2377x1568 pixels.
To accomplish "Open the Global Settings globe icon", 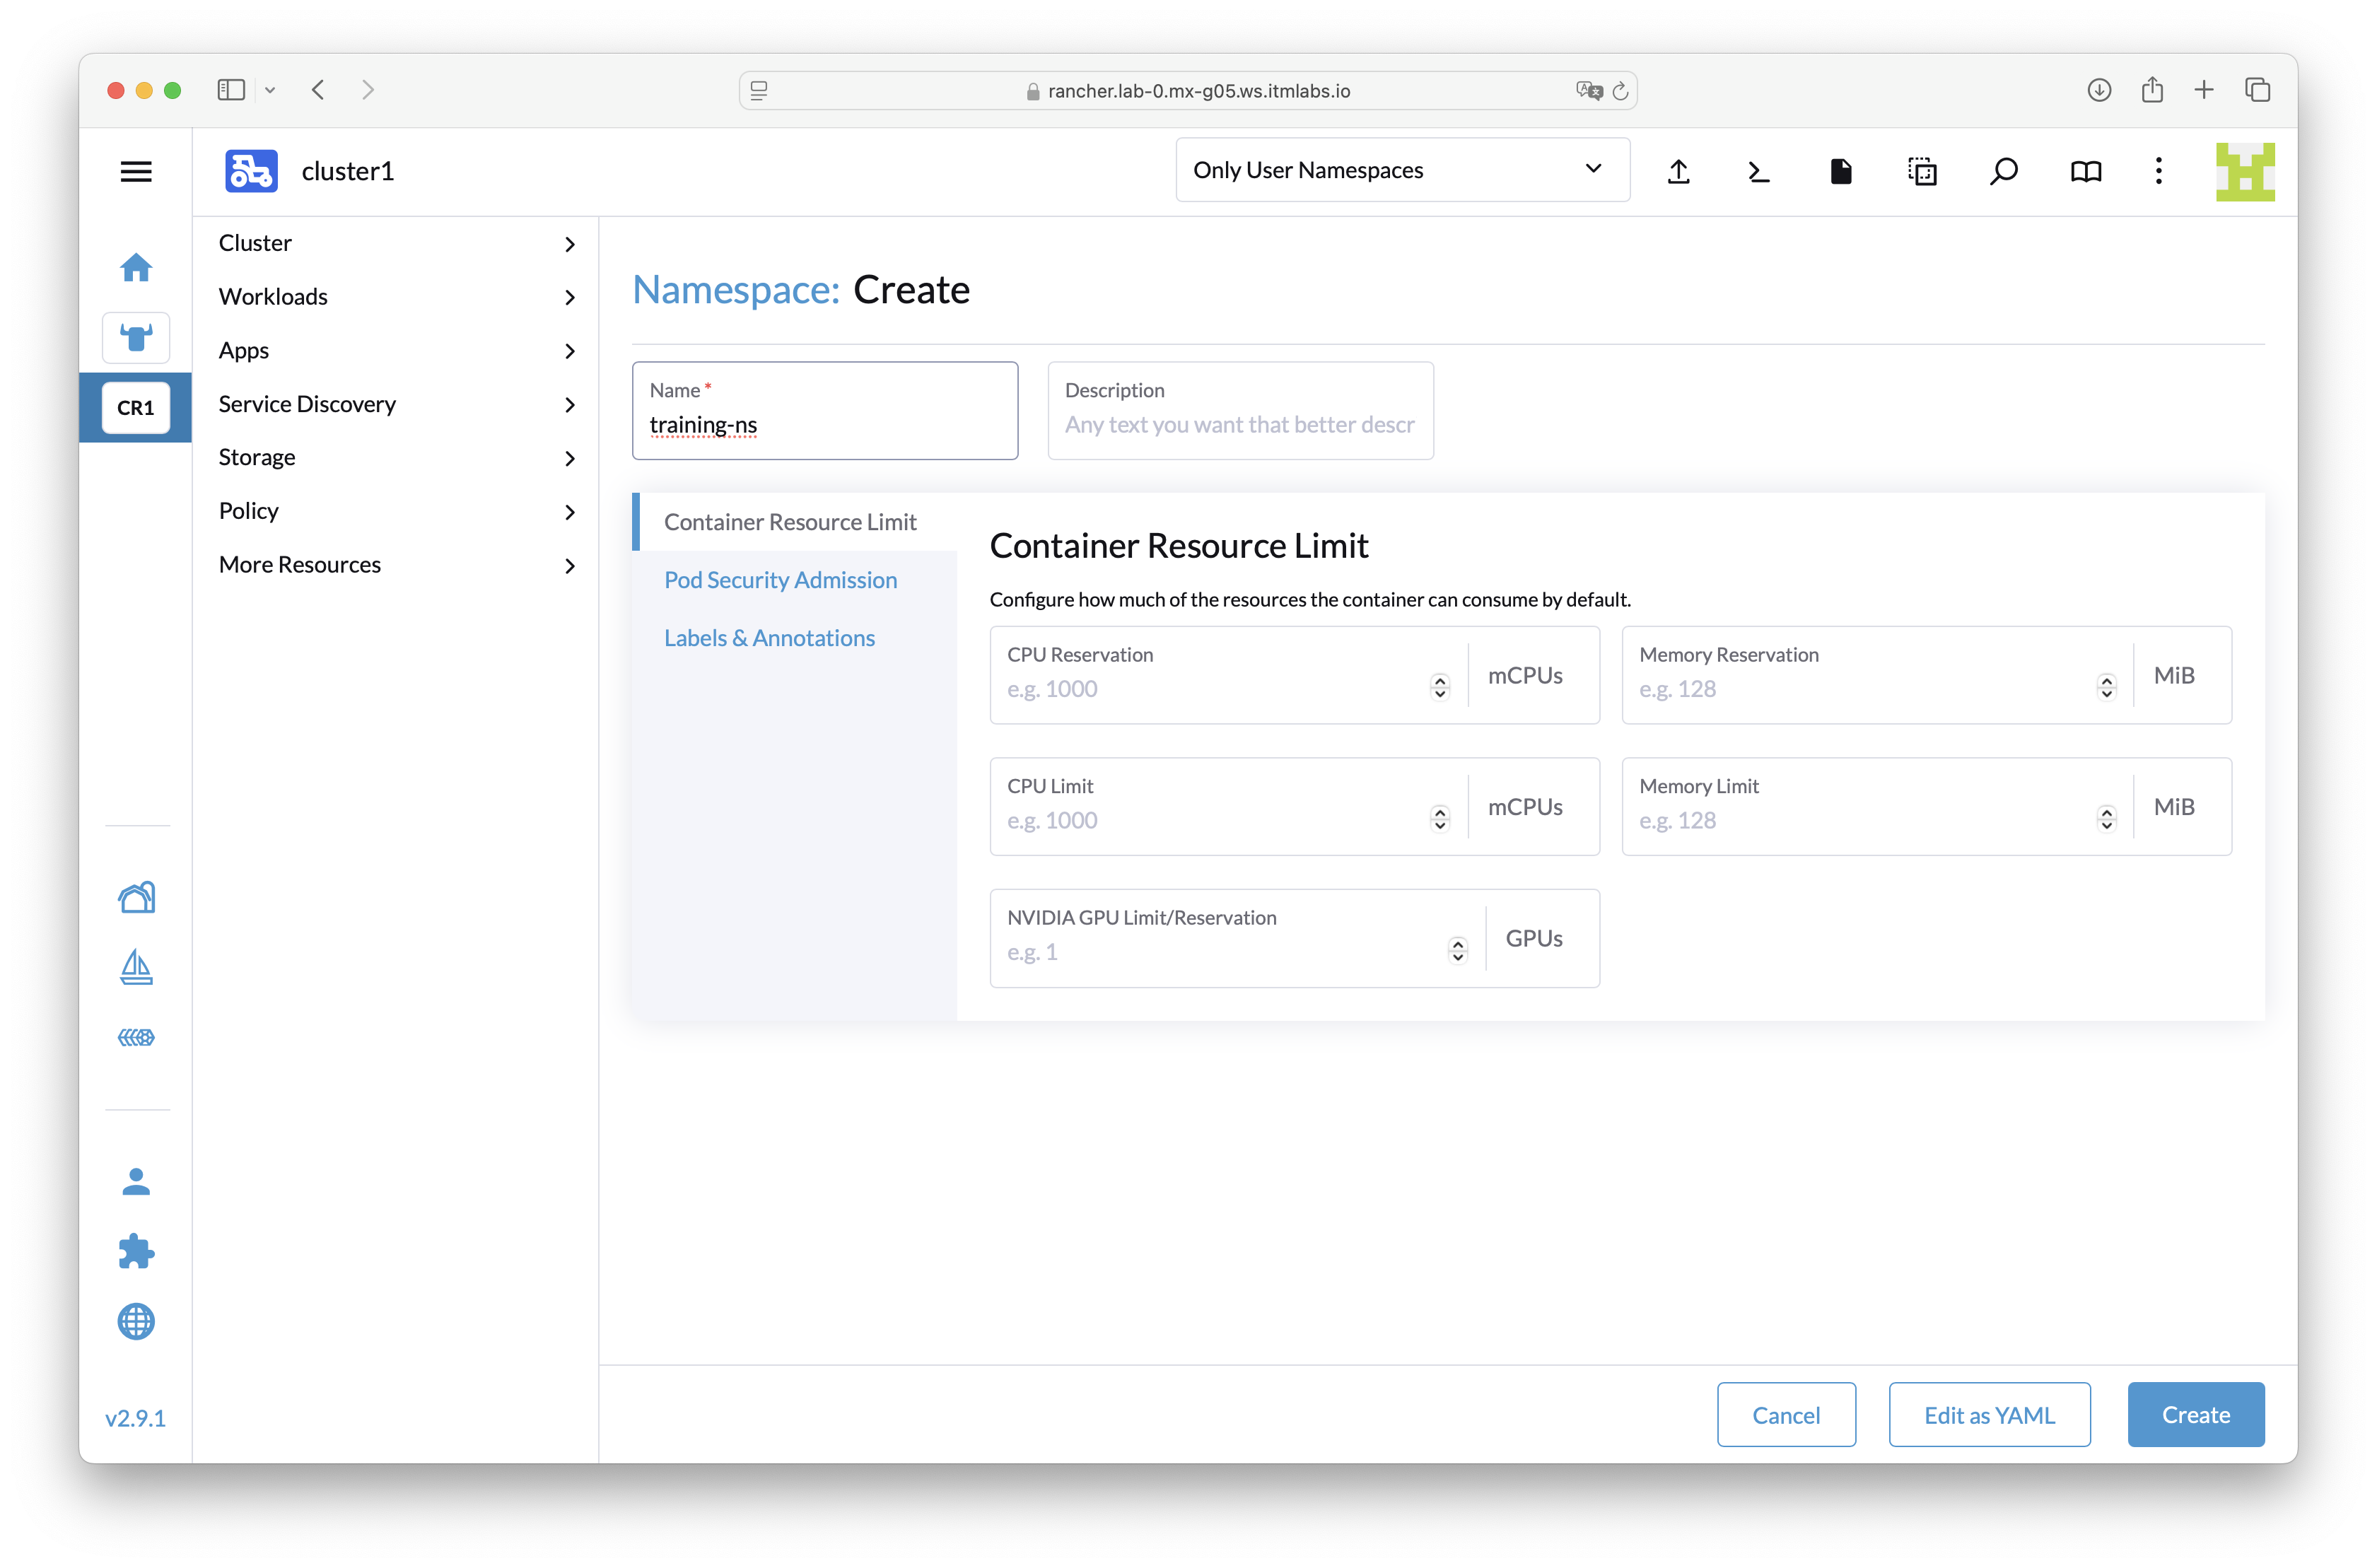I will pyautogui.click(x=136, y=1321).
